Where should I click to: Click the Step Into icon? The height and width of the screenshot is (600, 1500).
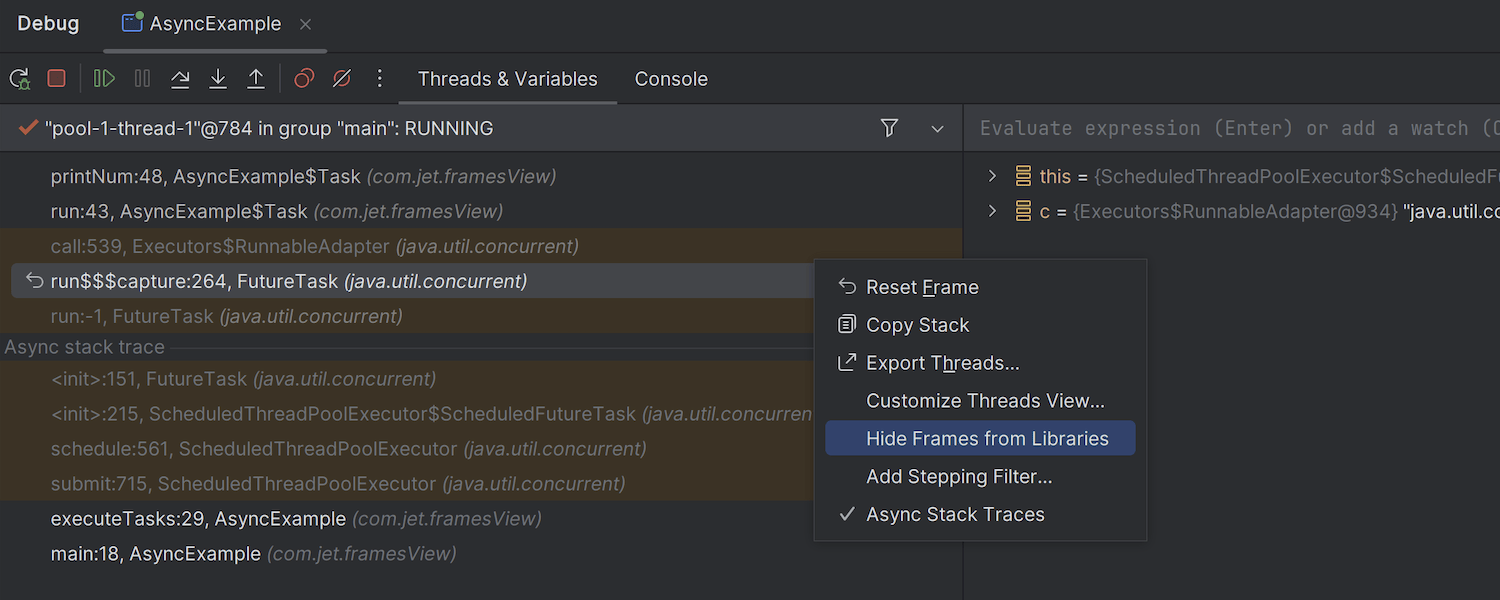click(x=218, y=78)
